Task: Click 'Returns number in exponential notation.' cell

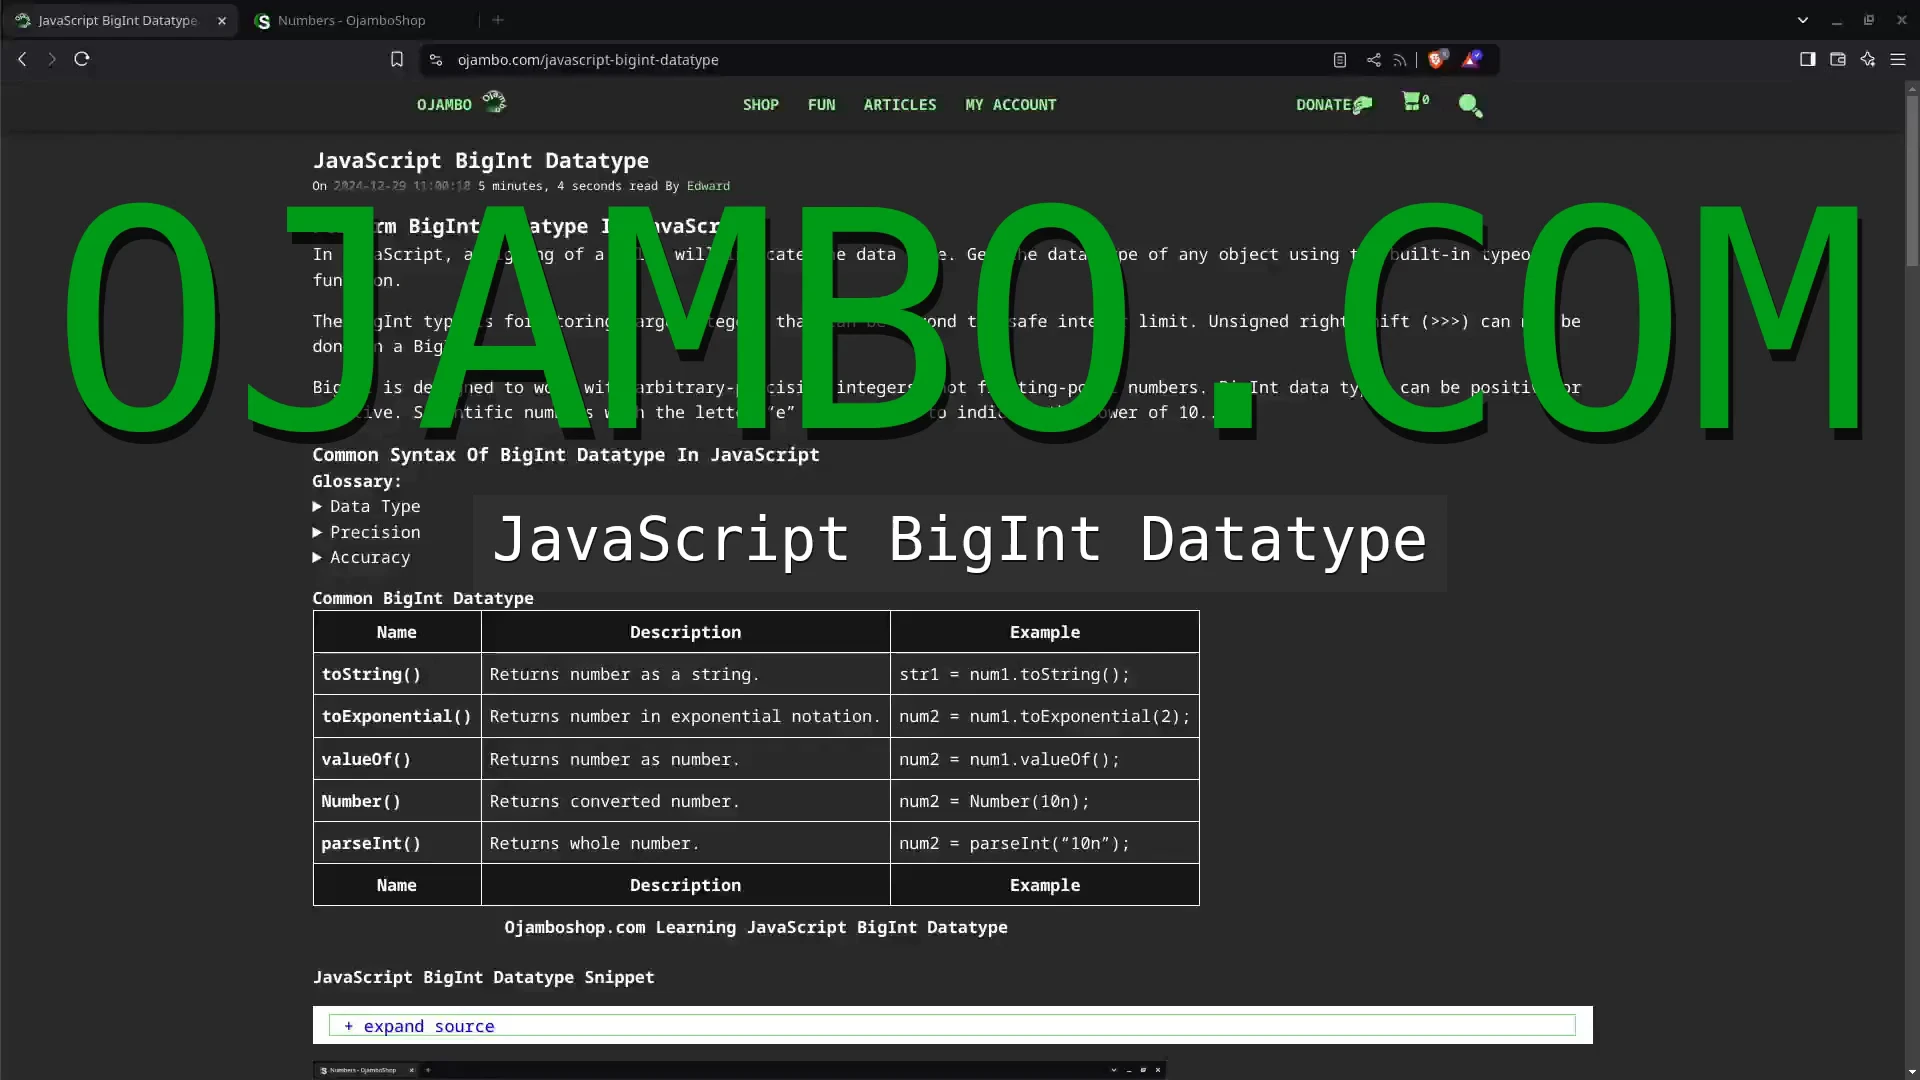Action: point(686,716)
